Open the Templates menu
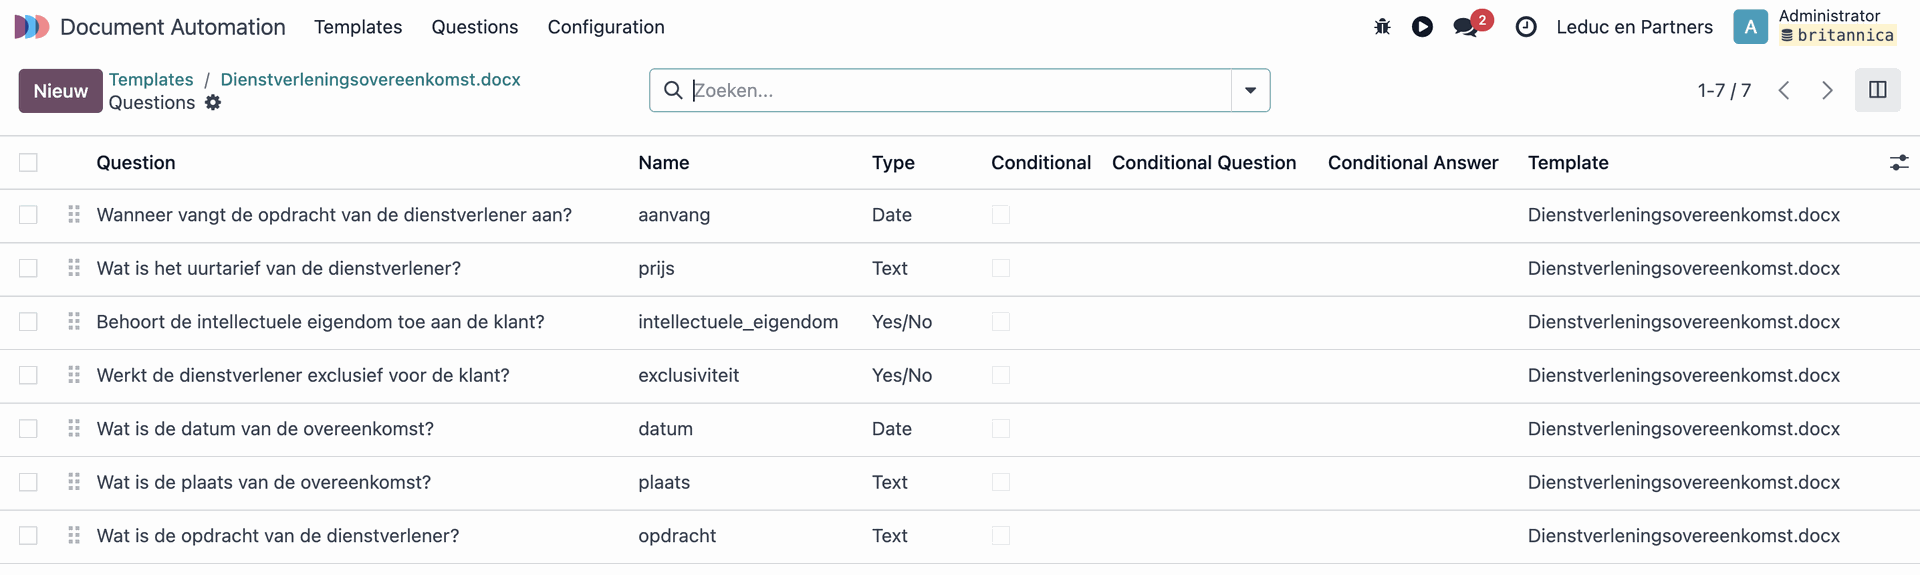 358,27
